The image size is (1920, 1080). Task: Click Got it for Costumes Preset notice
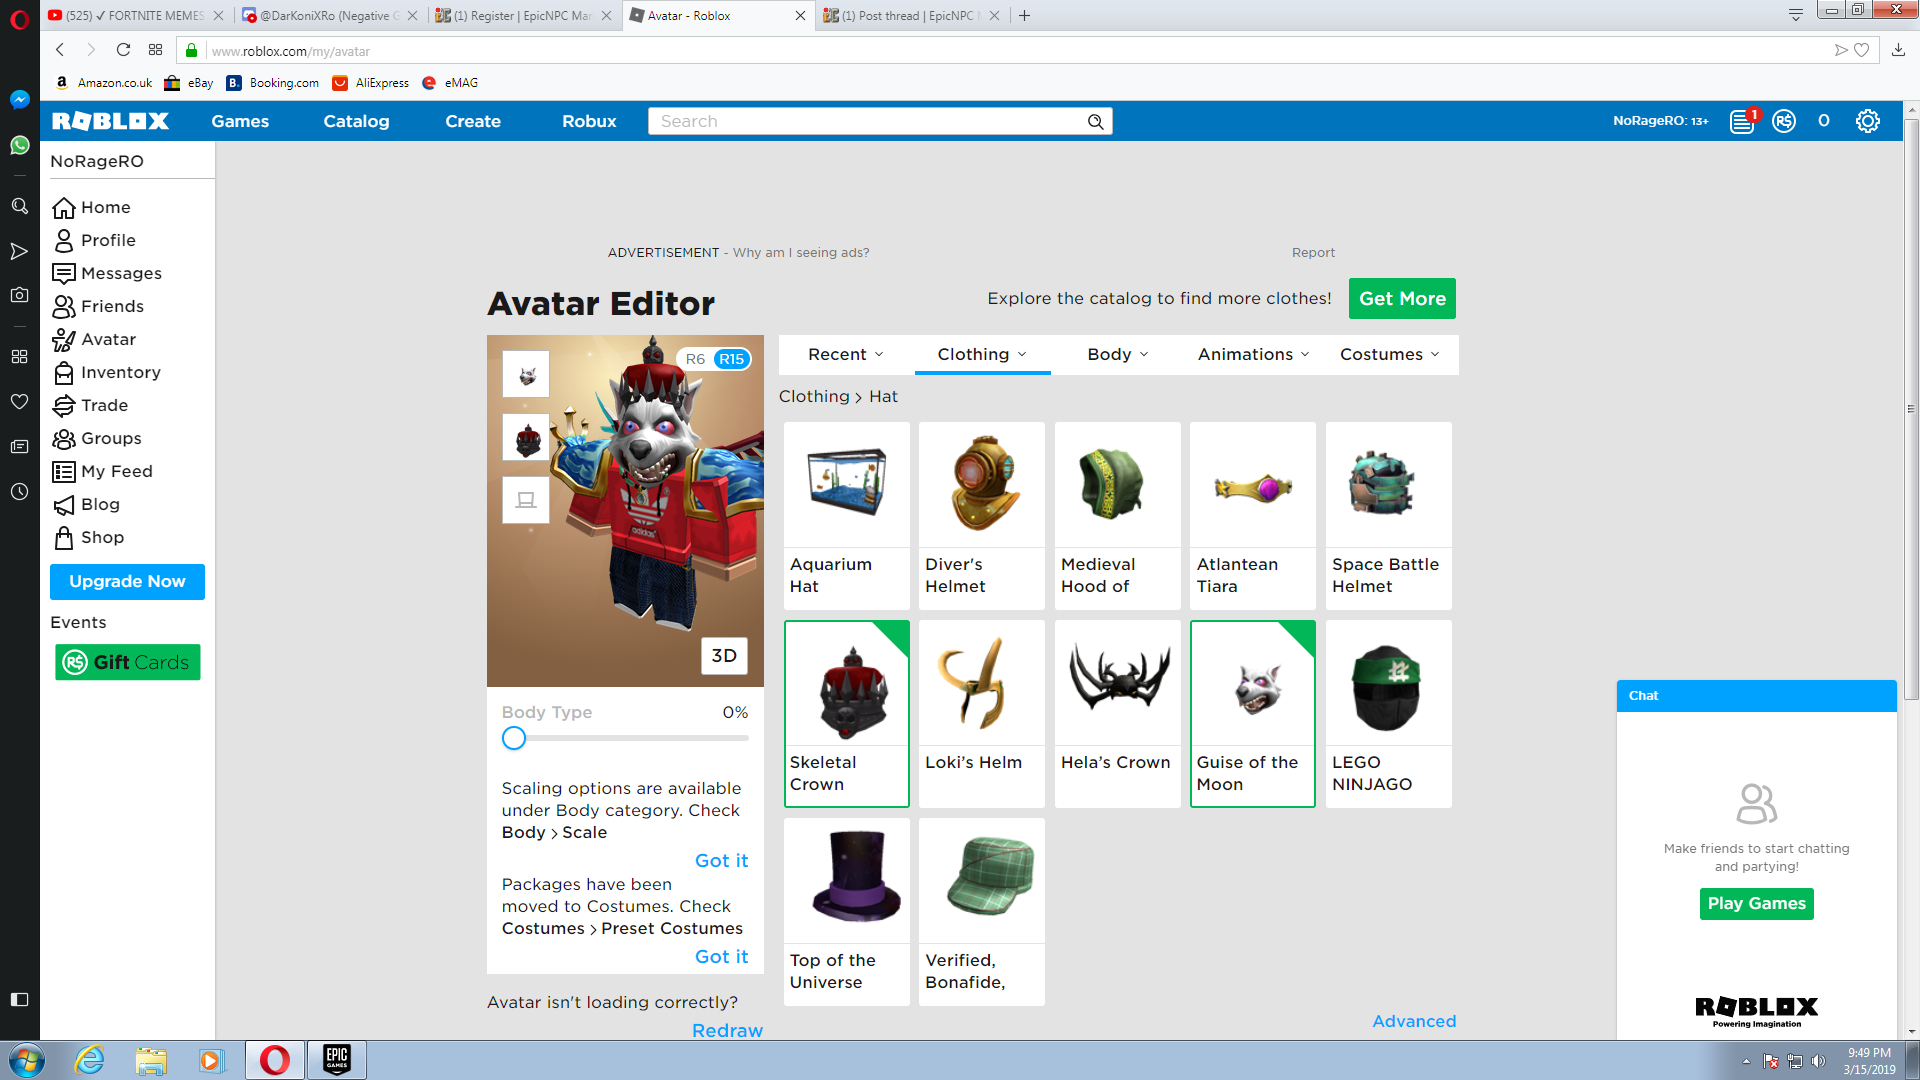click(x=721, y=956)
